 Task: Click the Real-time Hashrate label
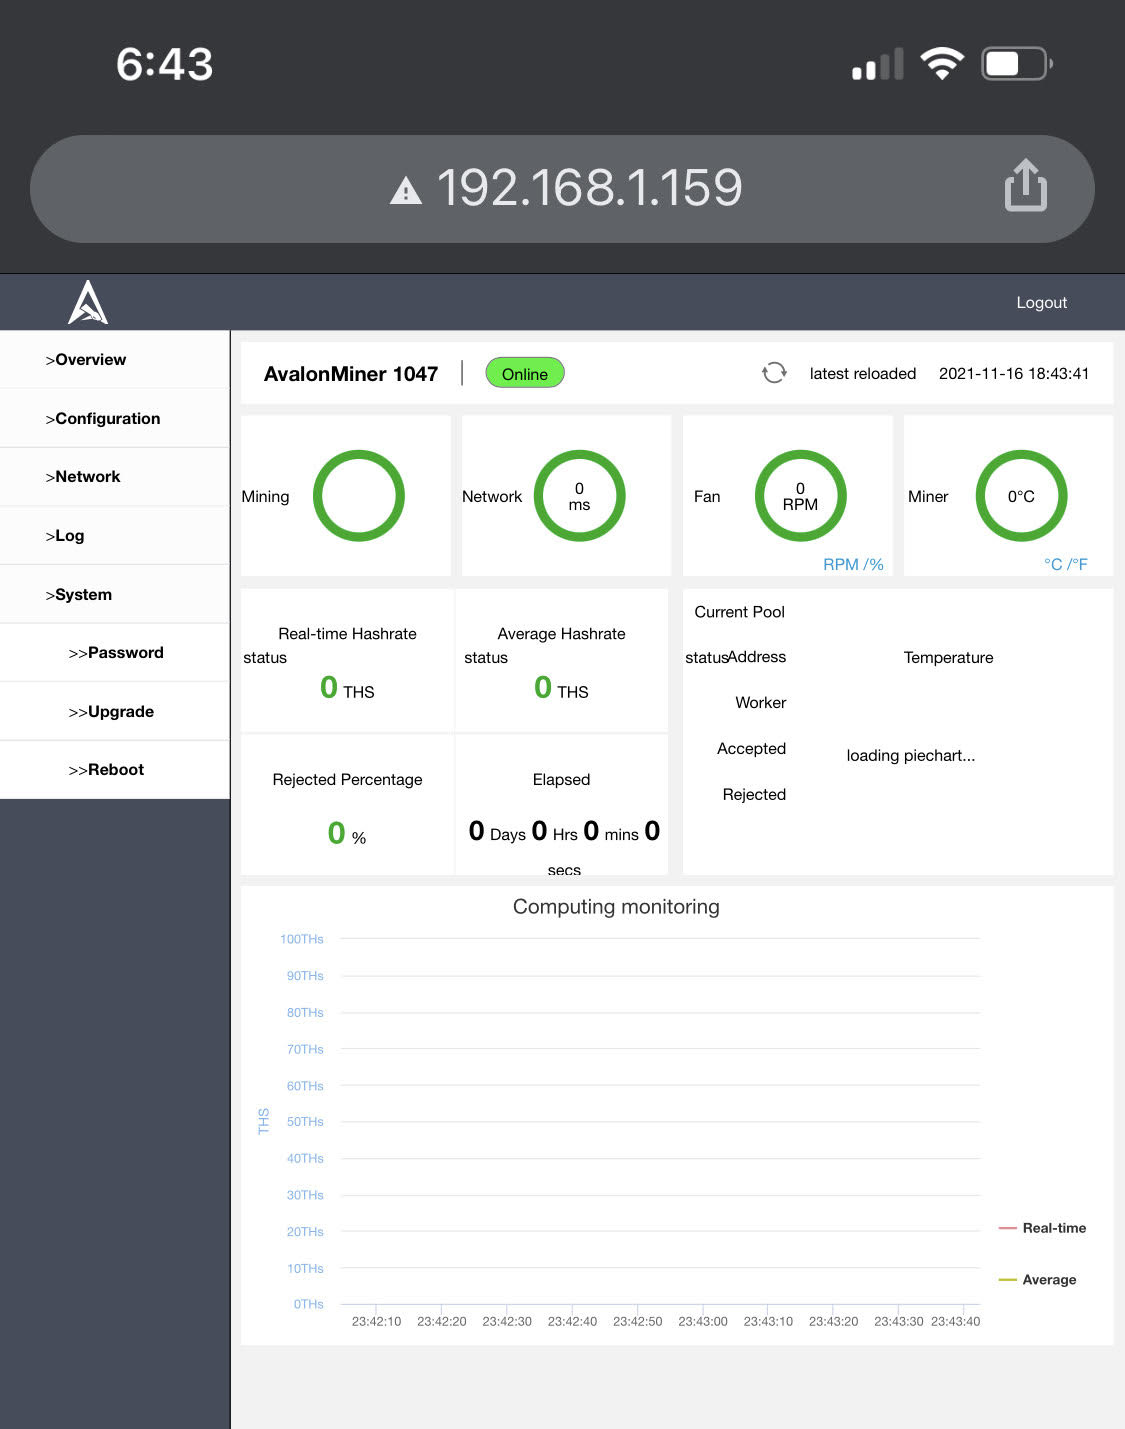pos(347,634)
